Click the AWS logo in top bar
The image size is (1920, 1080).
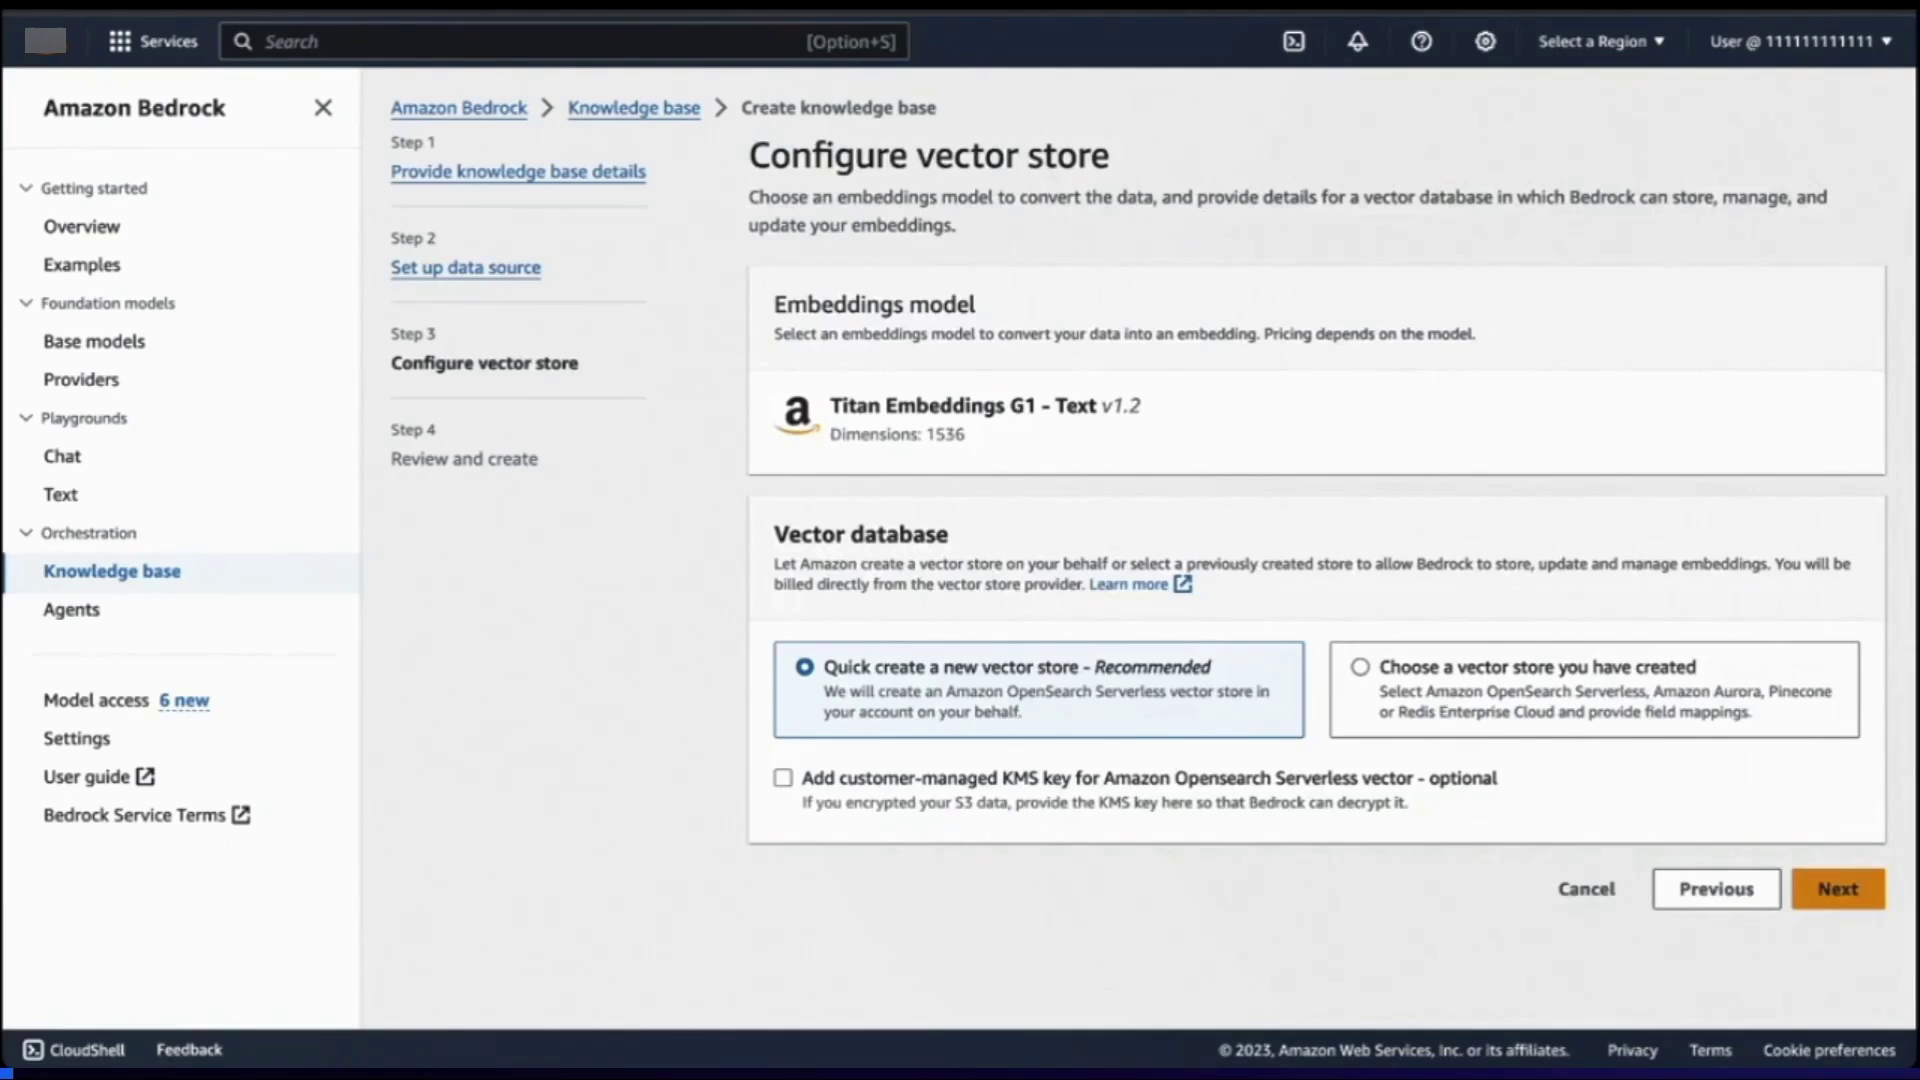[x=45, y=41]
